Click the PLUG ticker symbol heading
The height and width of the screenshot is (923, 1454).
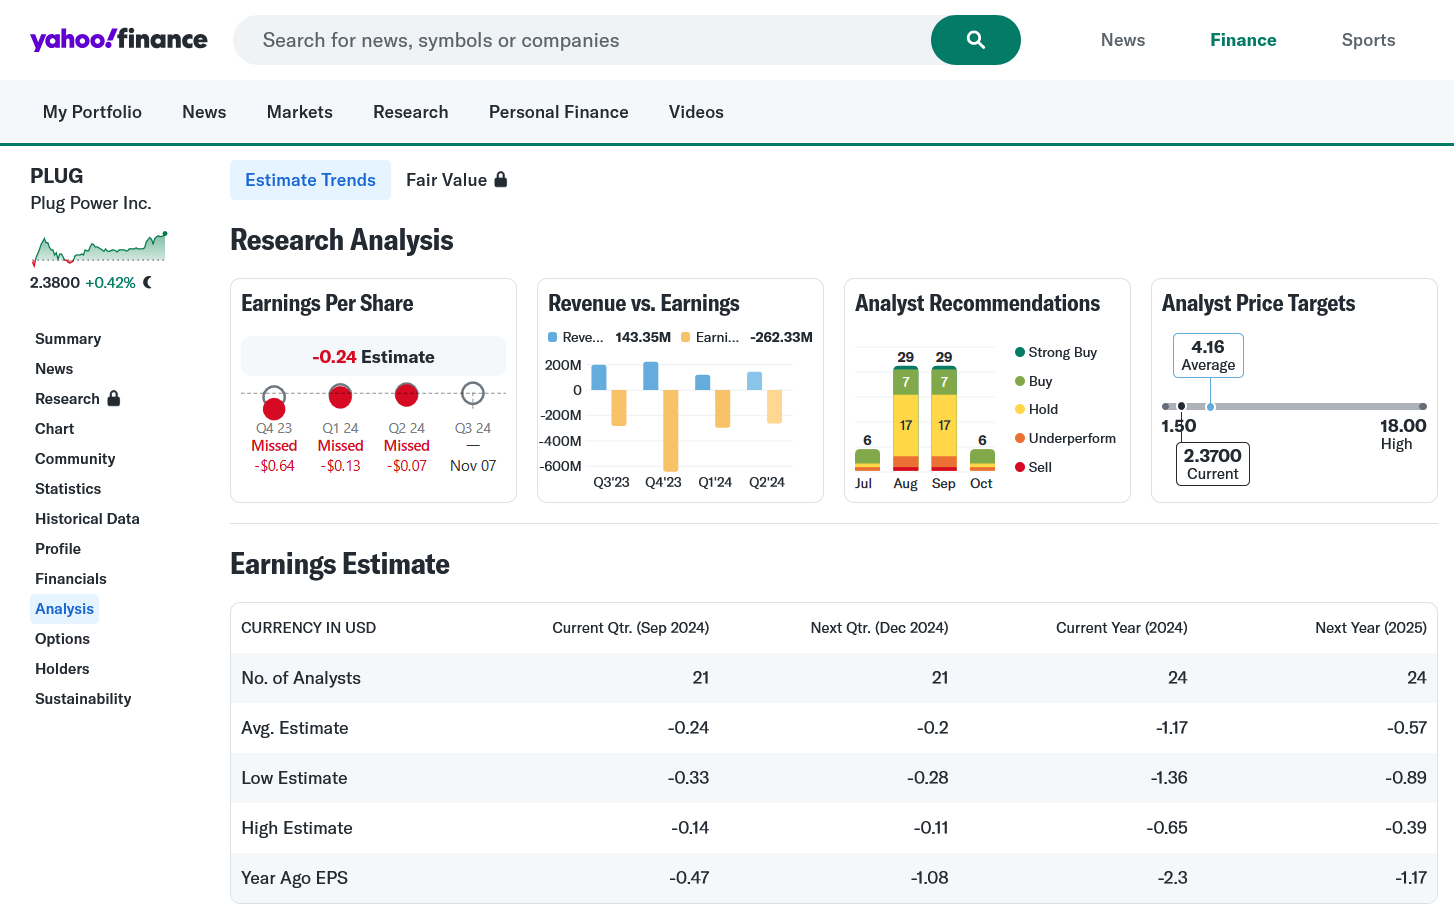57,176
